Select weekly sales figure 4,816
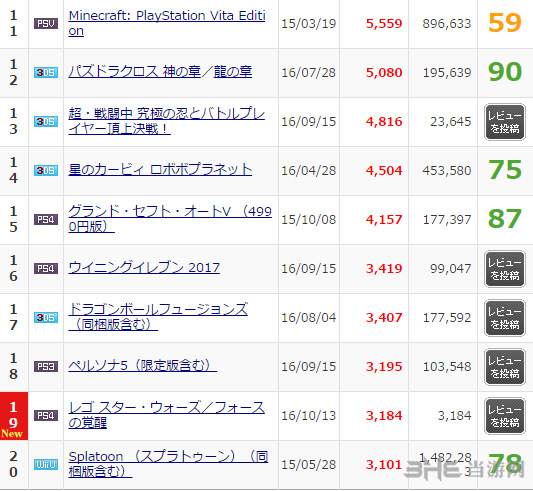Screen dimensions: 533x491 pos(384,121)
